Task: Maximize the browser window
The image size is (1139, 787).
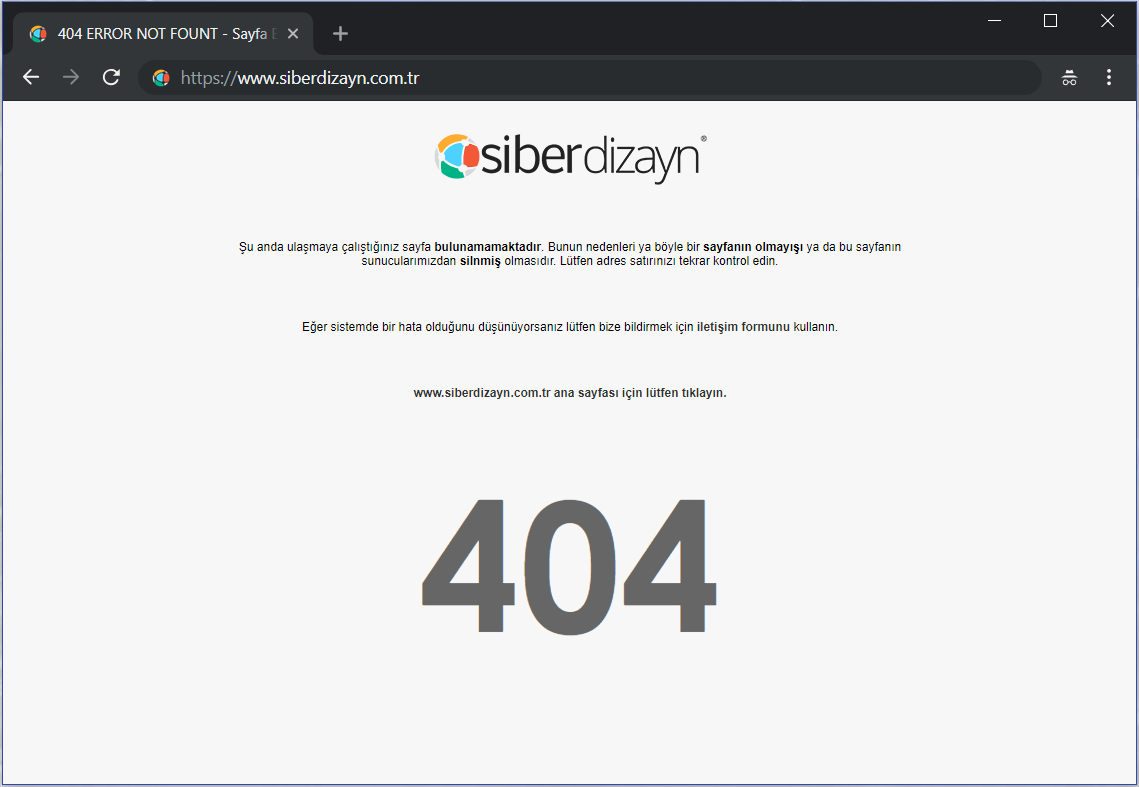Action: tap(1050, 20)
